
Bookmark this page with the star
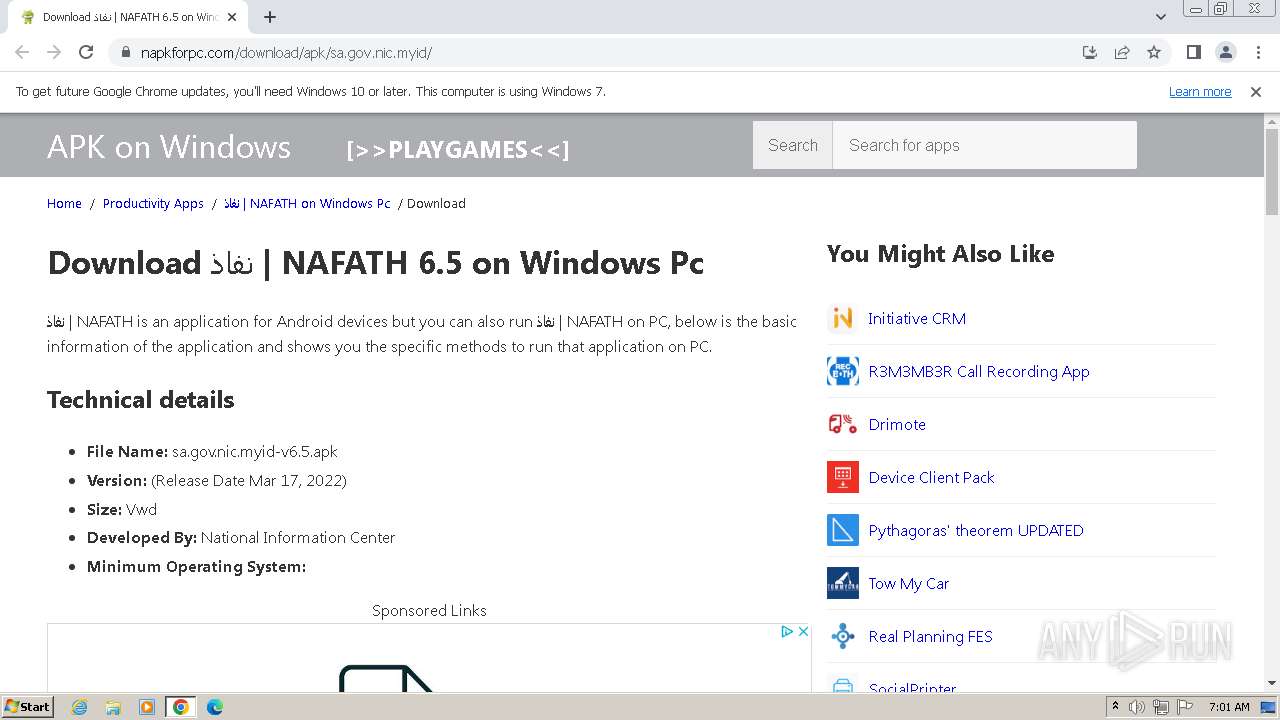pyautogui.click(x=1154, y=52)
